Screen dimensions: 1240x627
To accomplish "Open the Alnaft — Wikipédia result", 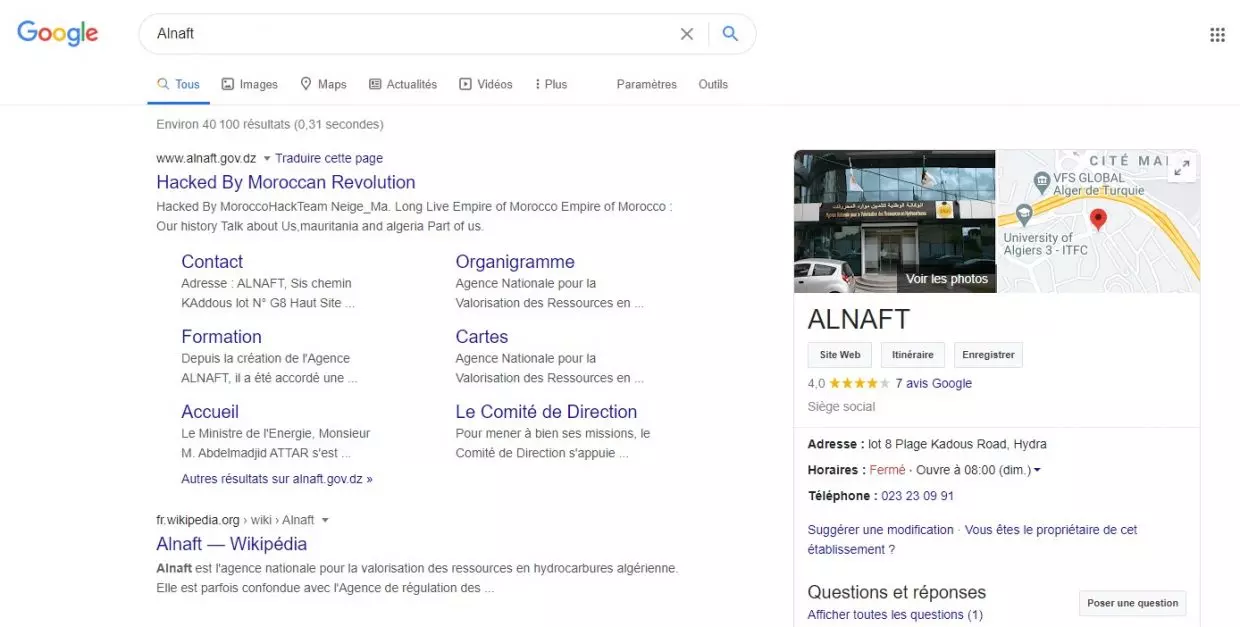I will point(231,544).
